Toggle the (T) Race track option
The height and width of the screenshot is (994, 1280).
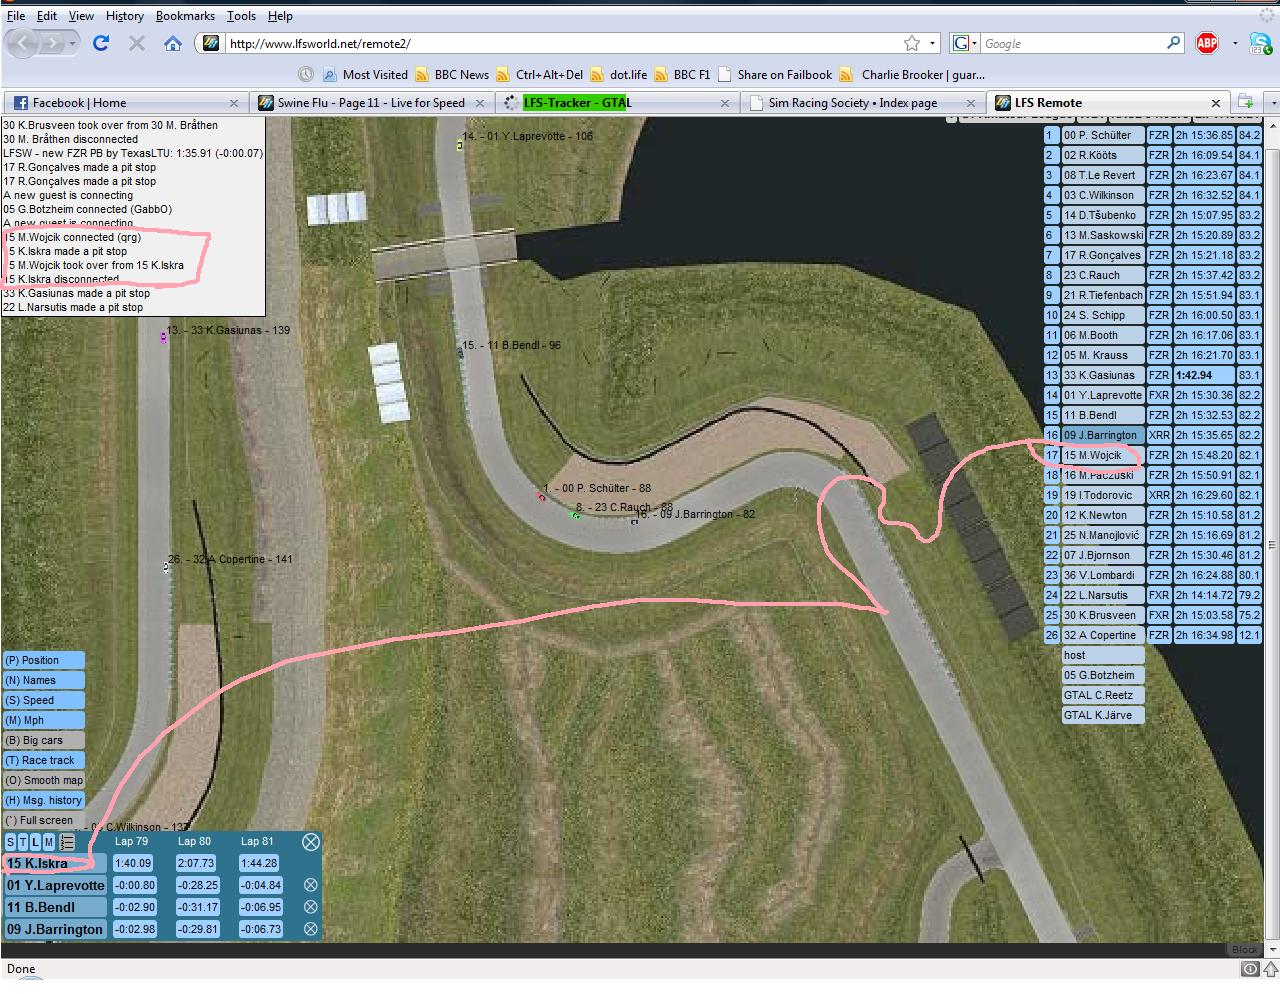[44, 760]
